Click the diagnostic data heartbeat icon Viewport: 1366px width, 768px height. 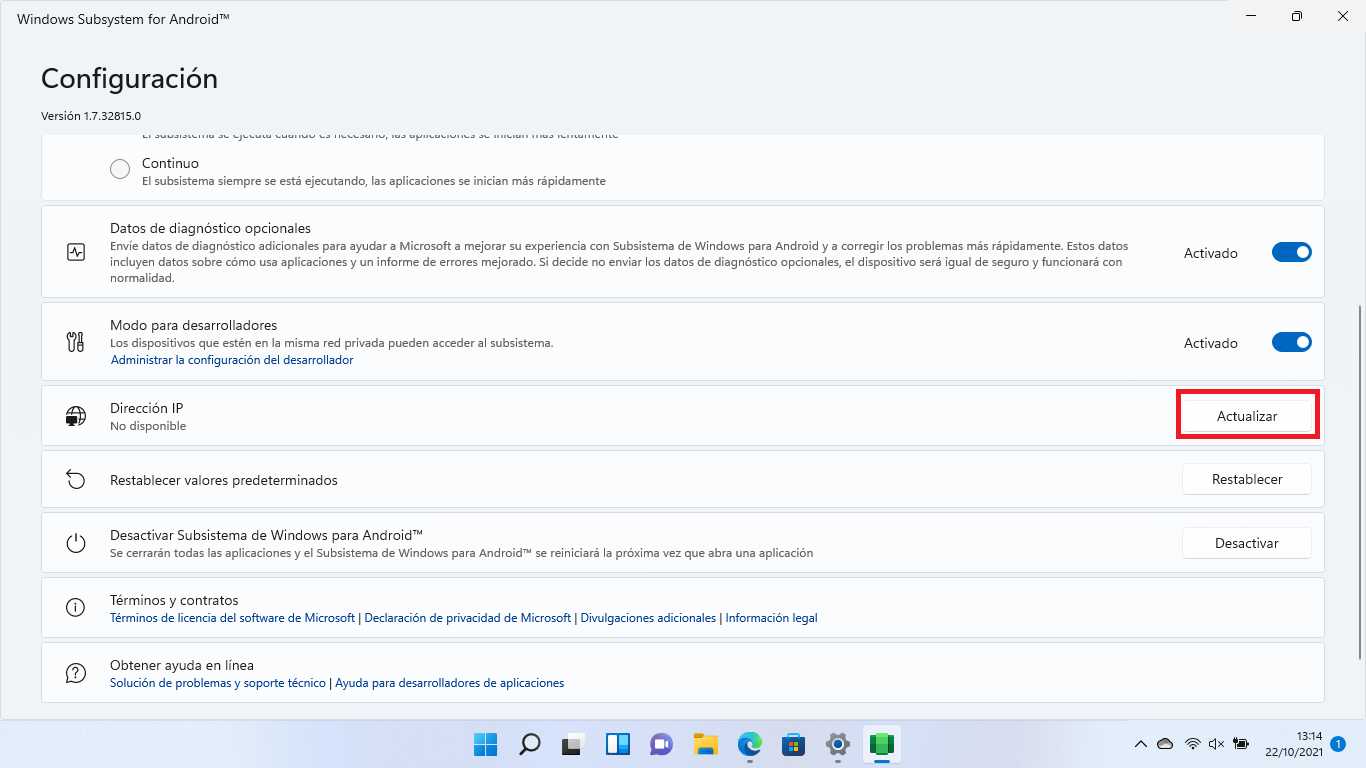click(76, 252)
